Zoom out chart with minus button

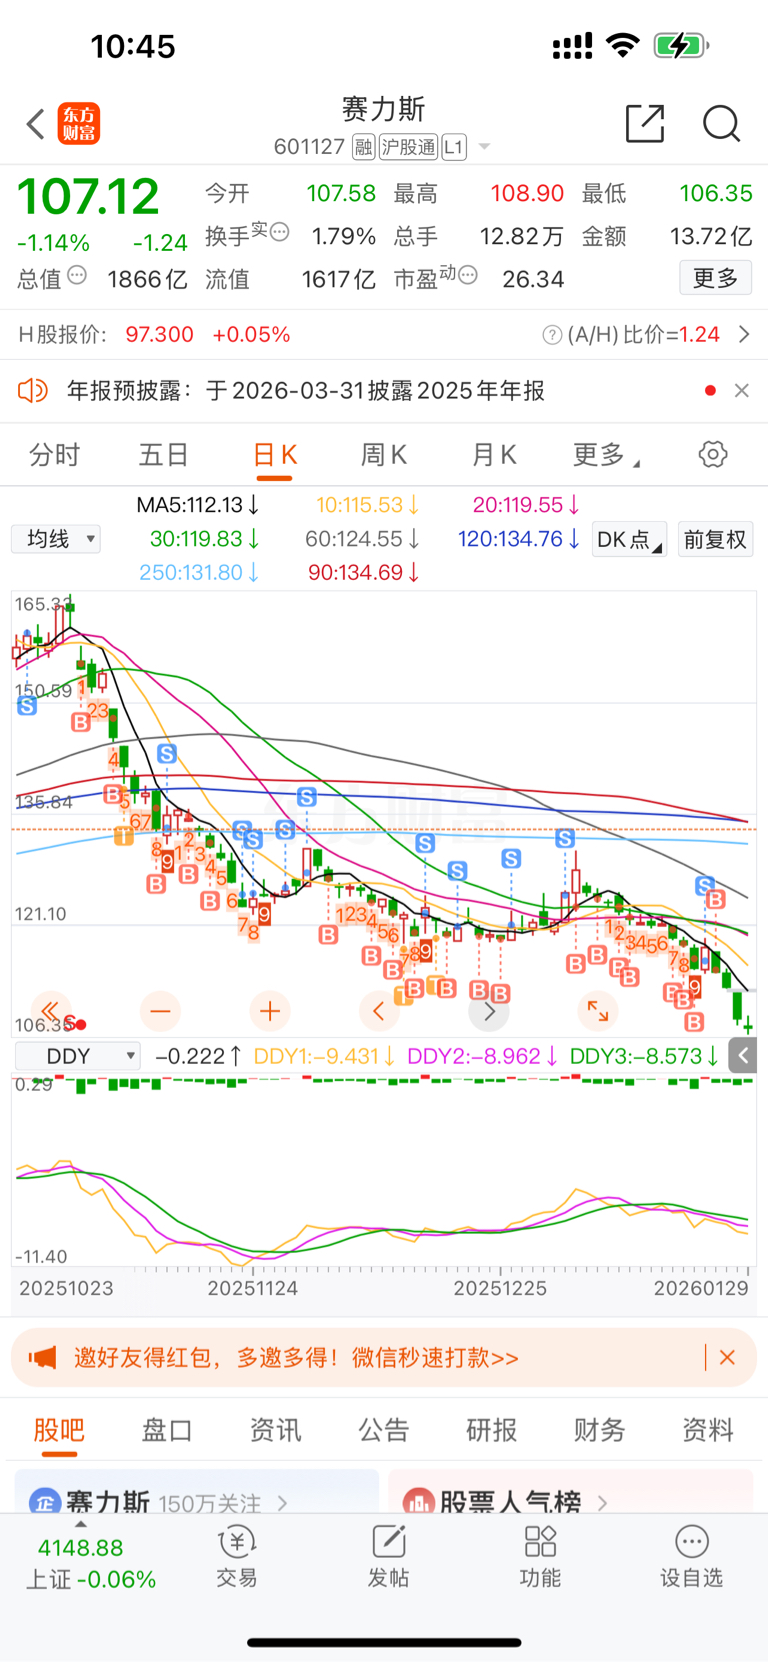(x=160, y=1012)
